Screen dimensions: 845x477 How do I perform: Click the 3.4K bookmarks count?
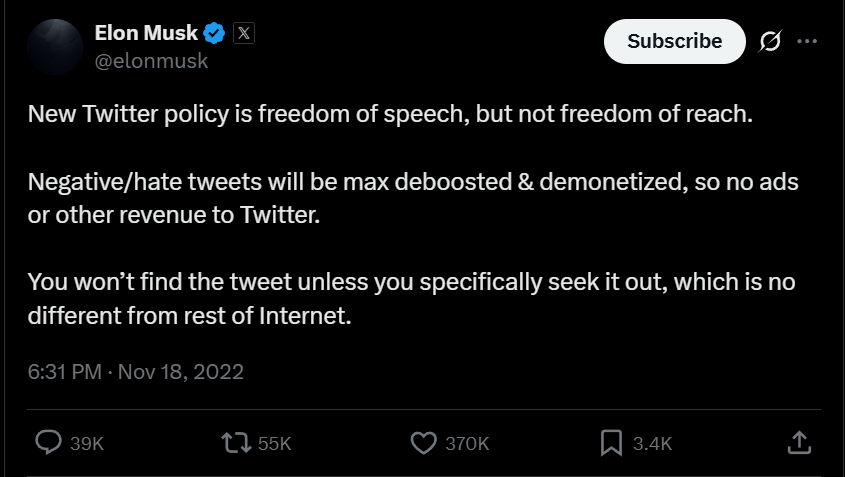coord(653,444)
